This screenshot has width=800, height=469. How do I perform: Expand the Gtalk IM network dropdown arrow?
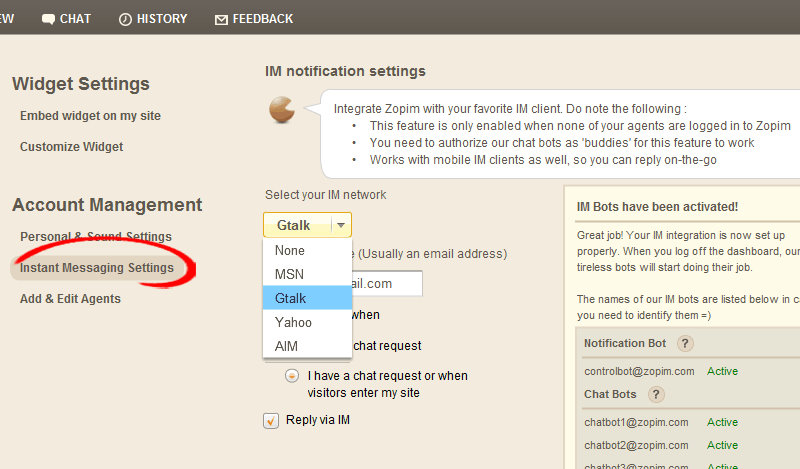[341, 225]
